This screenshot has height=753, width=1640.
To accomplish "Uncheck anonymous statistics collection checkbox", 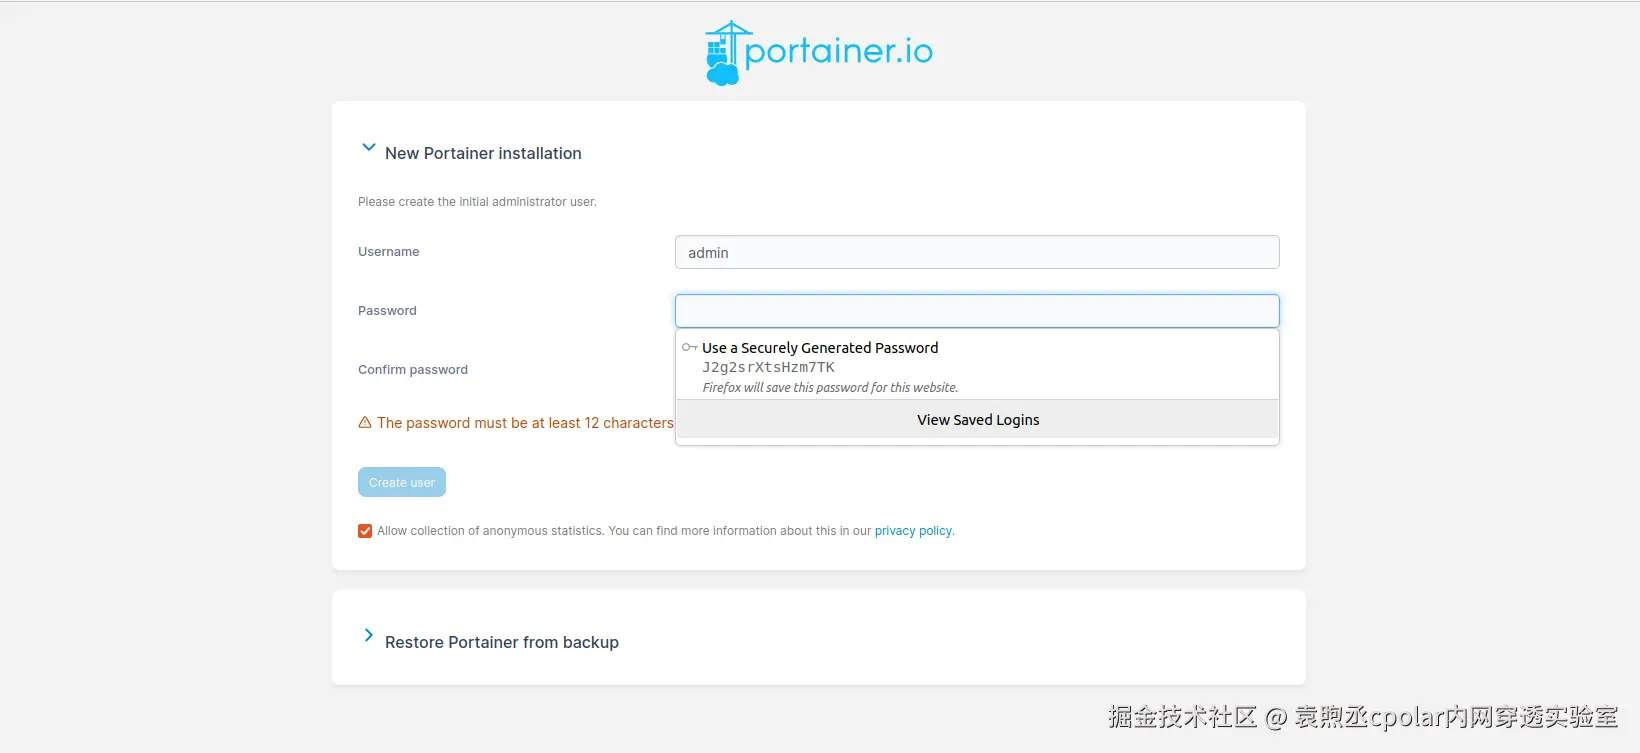I will coord(365,531).
